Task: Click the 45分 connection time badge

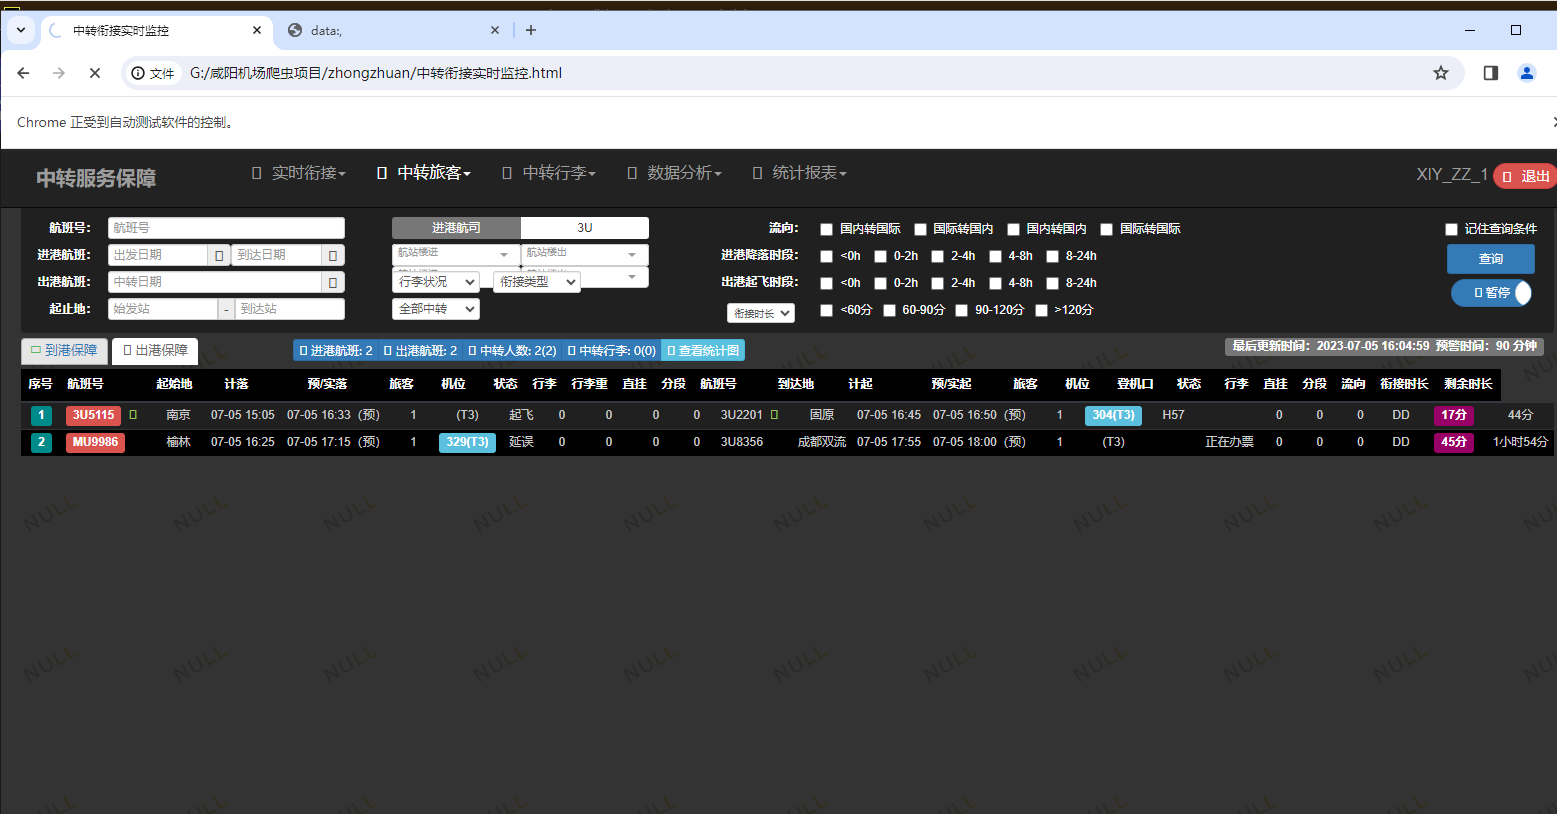Action: [x=1454, y=442]
